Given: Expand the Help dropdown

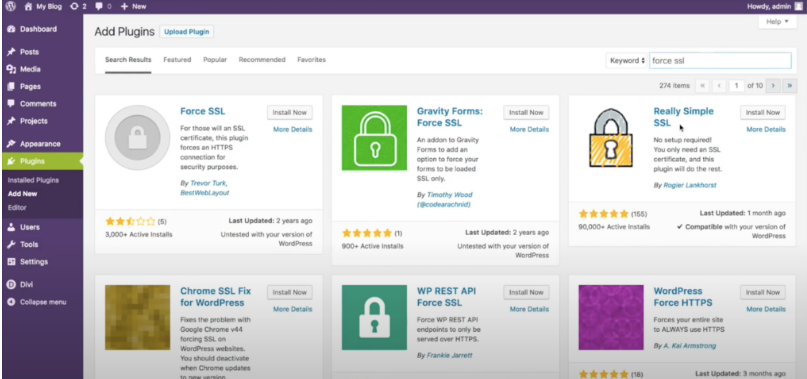Looking at the screenshot, I should [x=777, y=22].
